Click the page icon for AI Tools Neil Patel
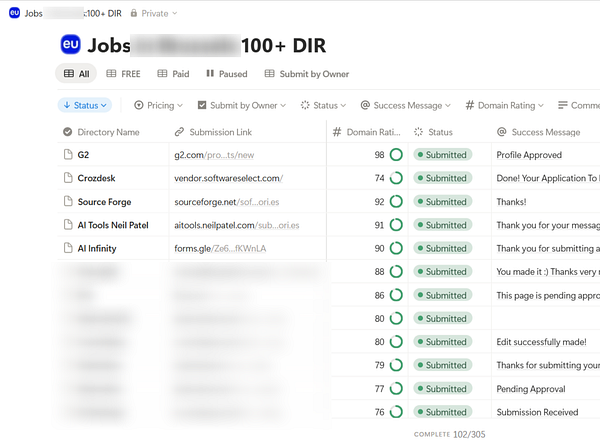 click(x=68, y=225)
